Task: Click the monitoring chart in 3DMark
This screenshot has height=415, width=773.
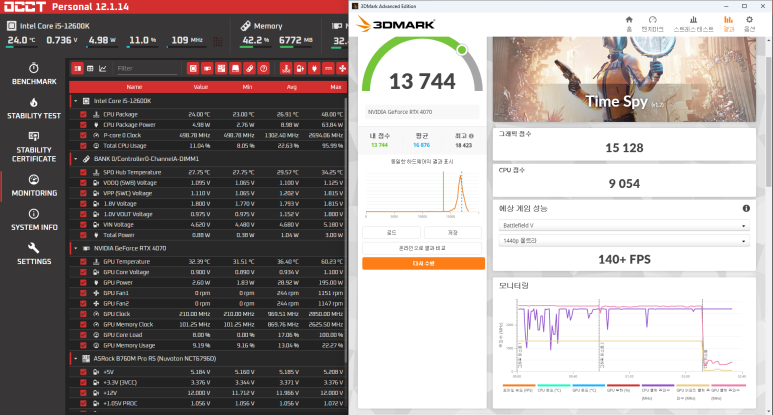Action: (x=624, y=339)
